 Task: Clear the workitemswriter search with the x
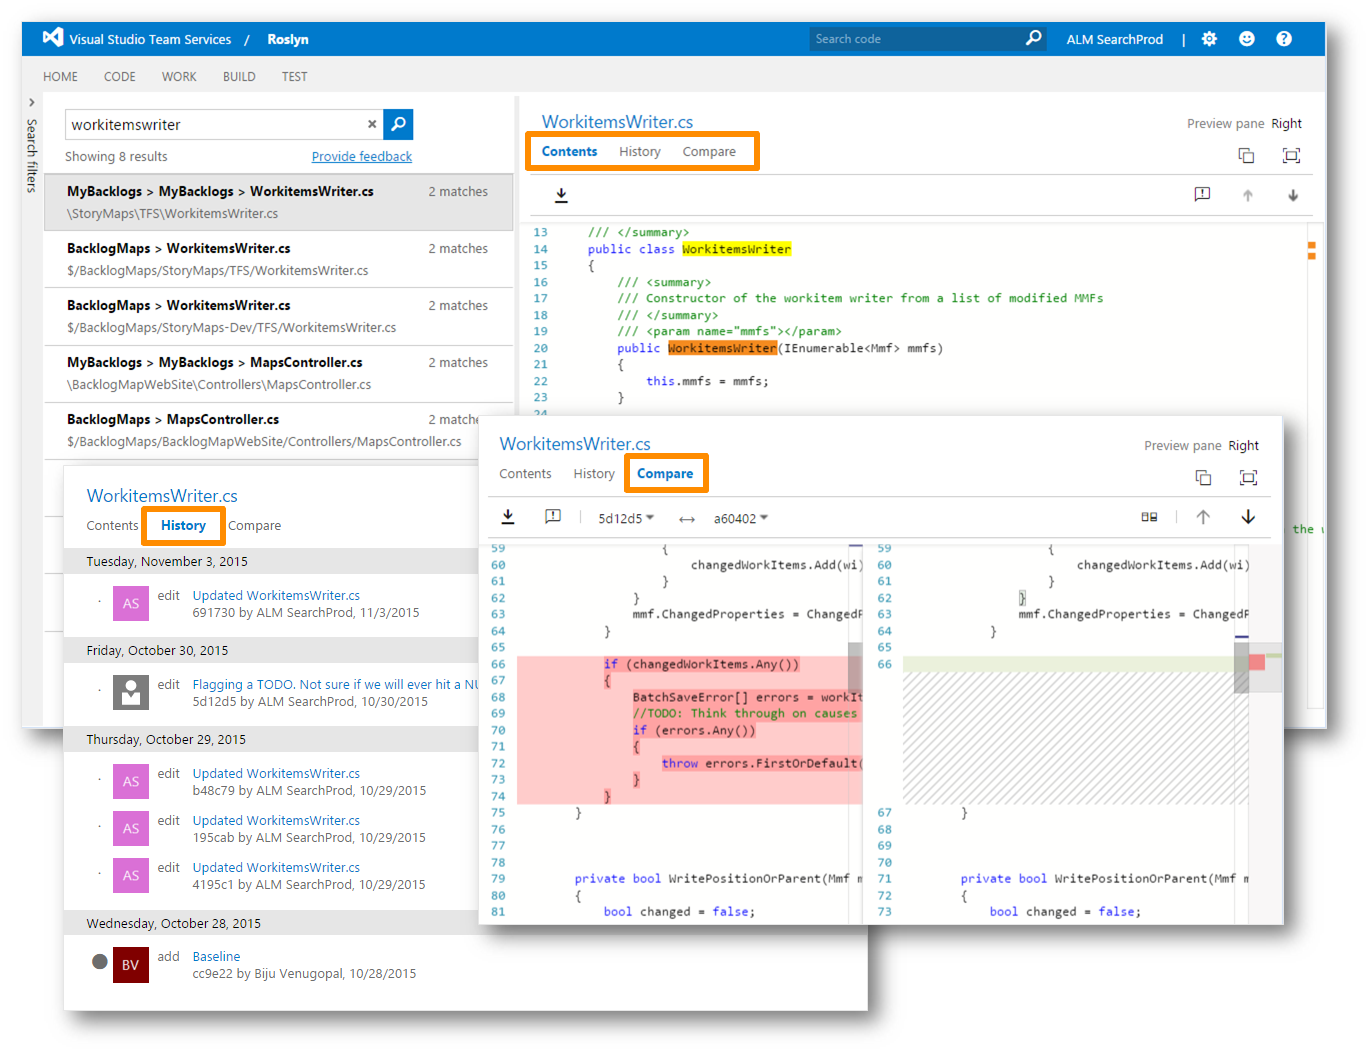tap(372, 124)
